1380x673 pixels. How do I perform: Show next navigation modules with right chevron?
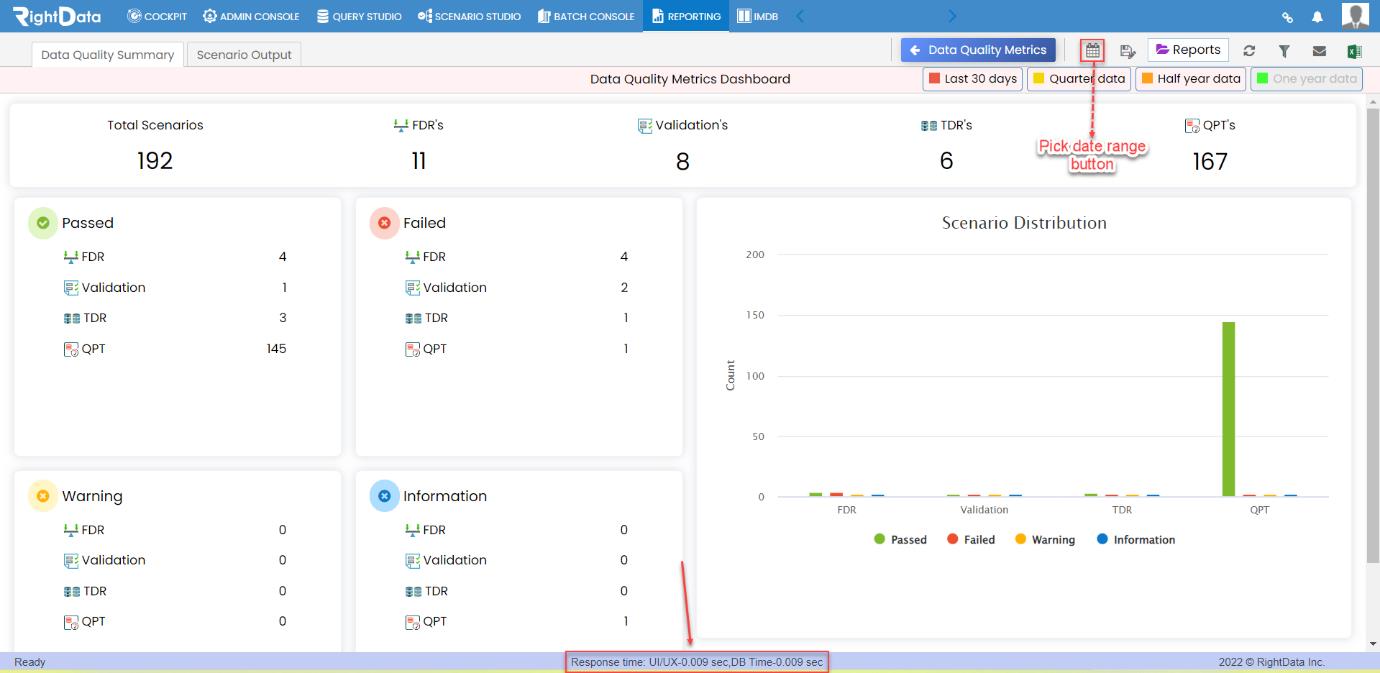(952, 16)
